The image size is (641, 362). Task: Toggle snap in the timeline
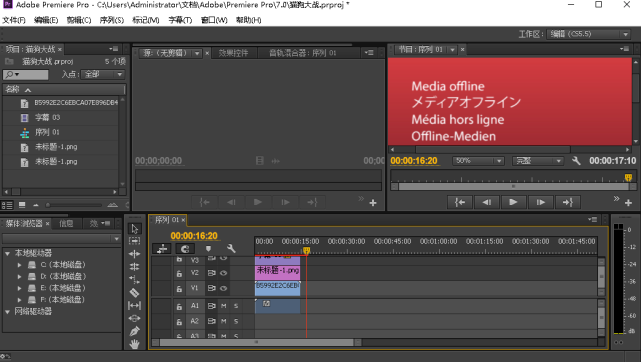click(185, 248)
